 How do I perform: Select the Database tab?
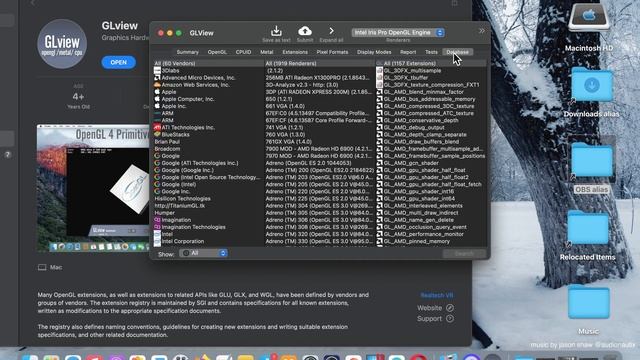458,52
